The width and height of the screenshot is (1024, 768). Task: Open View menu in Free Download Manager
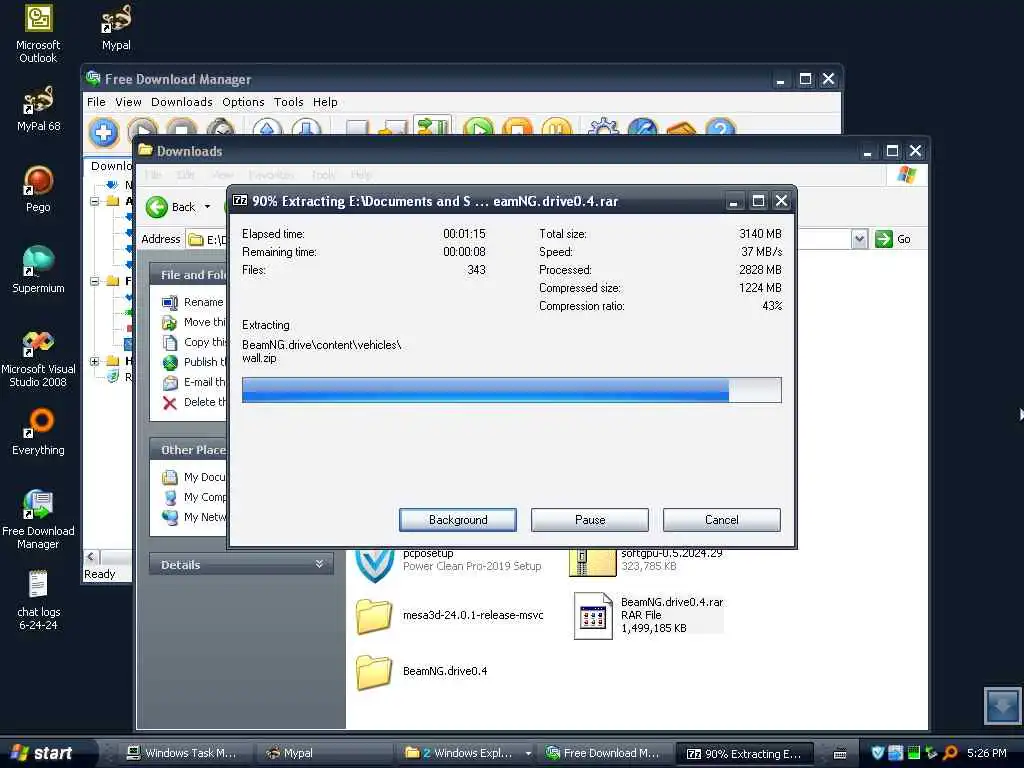128,102
